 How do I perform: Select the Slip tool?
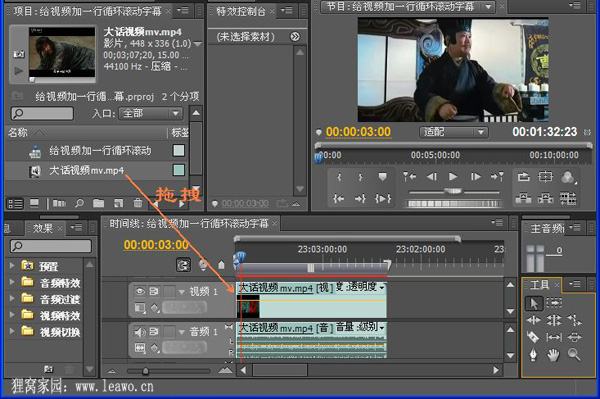[554, 337]
